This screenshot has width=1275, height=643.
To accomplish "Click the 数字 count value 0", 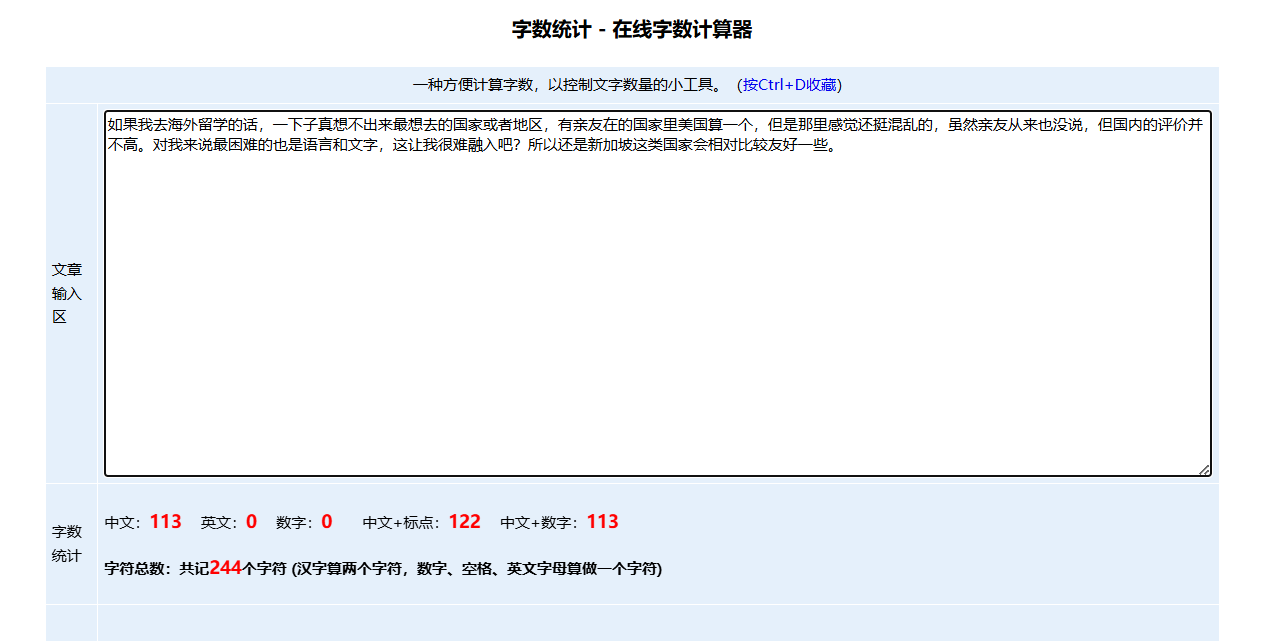I will pyautogui.click(x=327, y=522).
